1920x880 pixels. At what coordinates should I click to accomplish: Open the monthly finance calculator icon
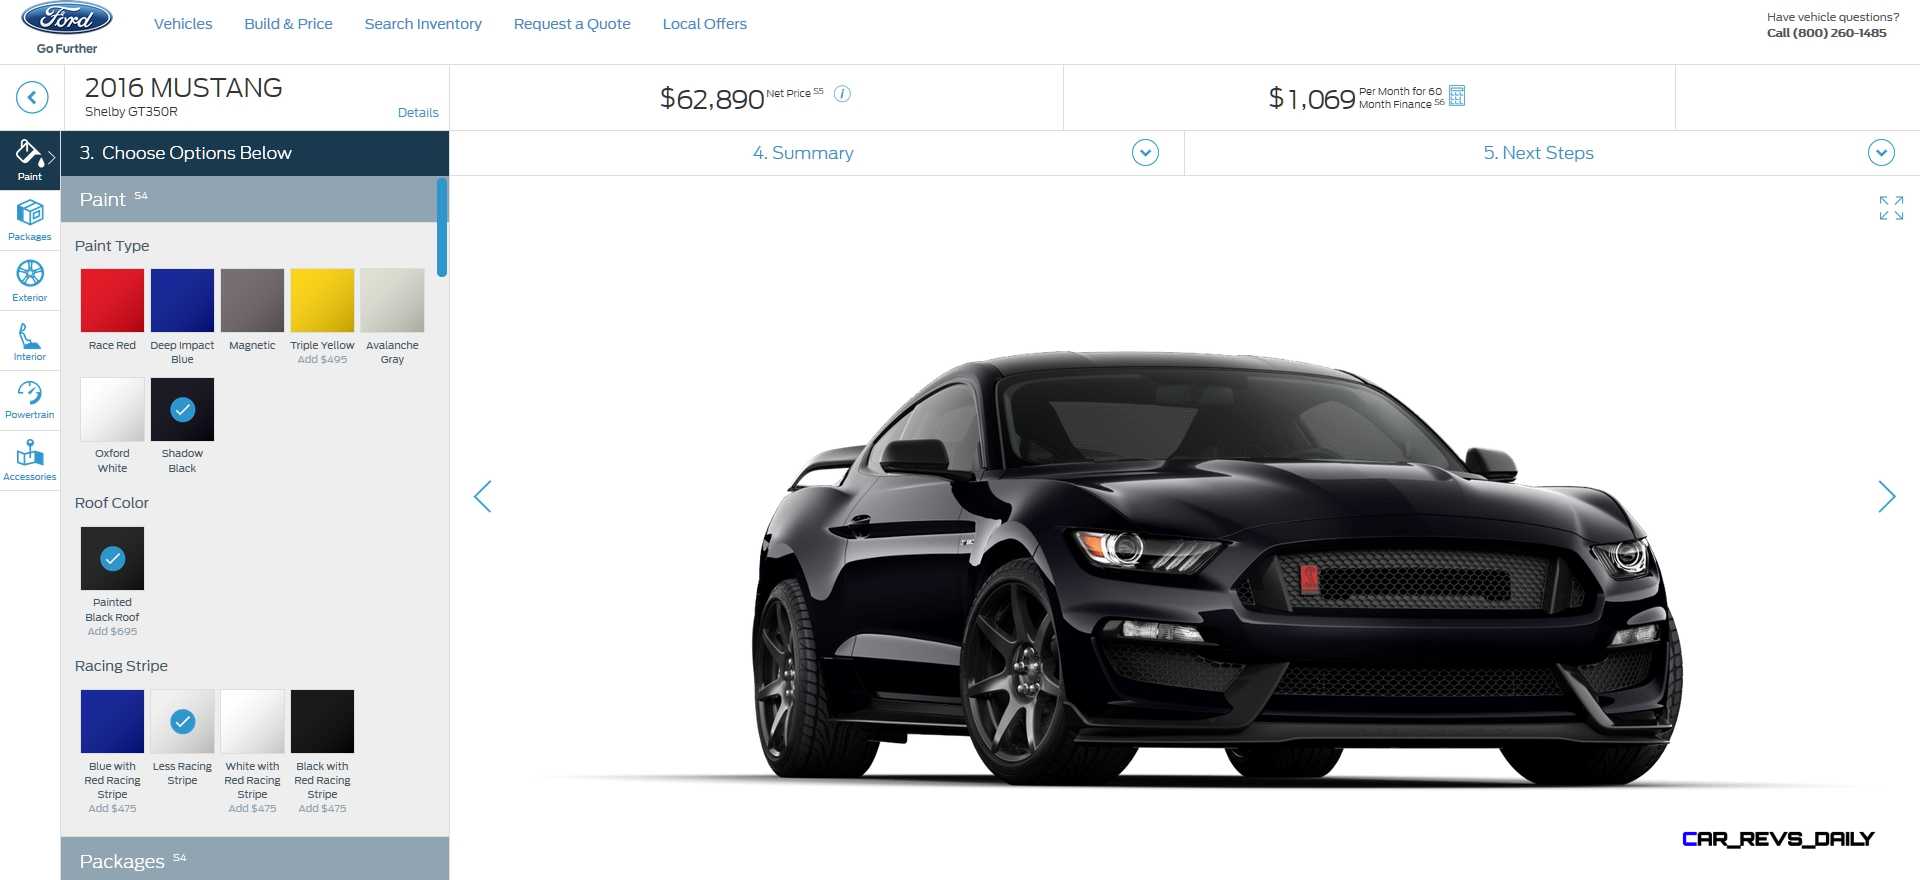pyautogui.click(x=1457, y=96)
